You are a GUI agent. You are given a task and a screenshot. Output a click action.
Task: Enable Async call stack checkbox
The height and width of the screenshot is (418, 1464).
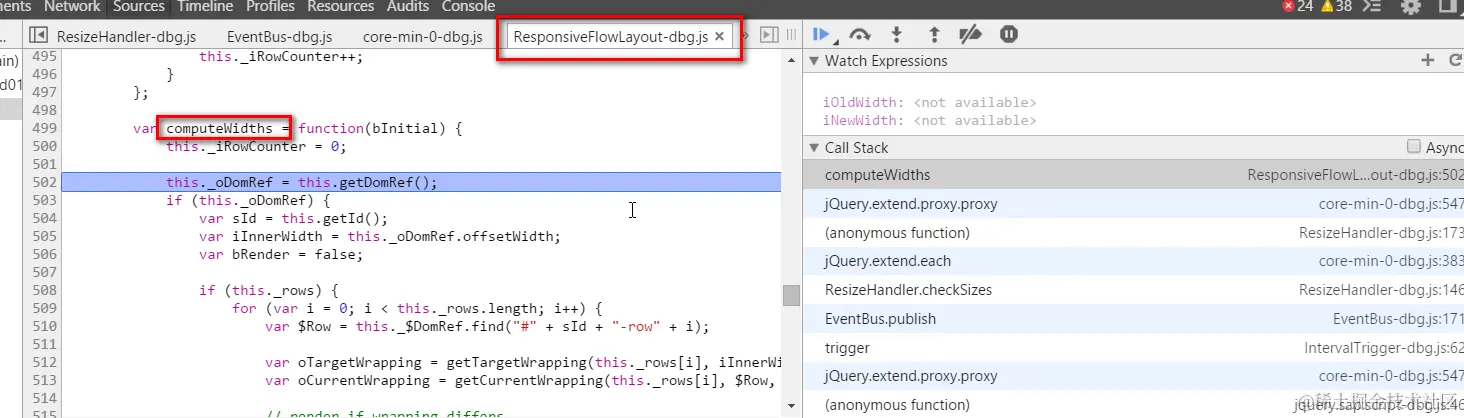pos(1414,147)
